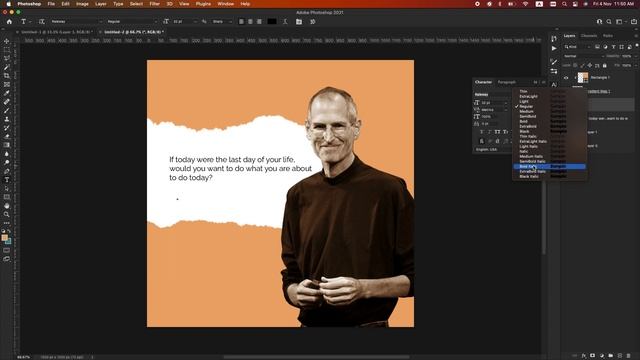Toggle All Caps in Character panel
Image resolution: width=640 pixels, height=360 pixels.
(497, 132)
